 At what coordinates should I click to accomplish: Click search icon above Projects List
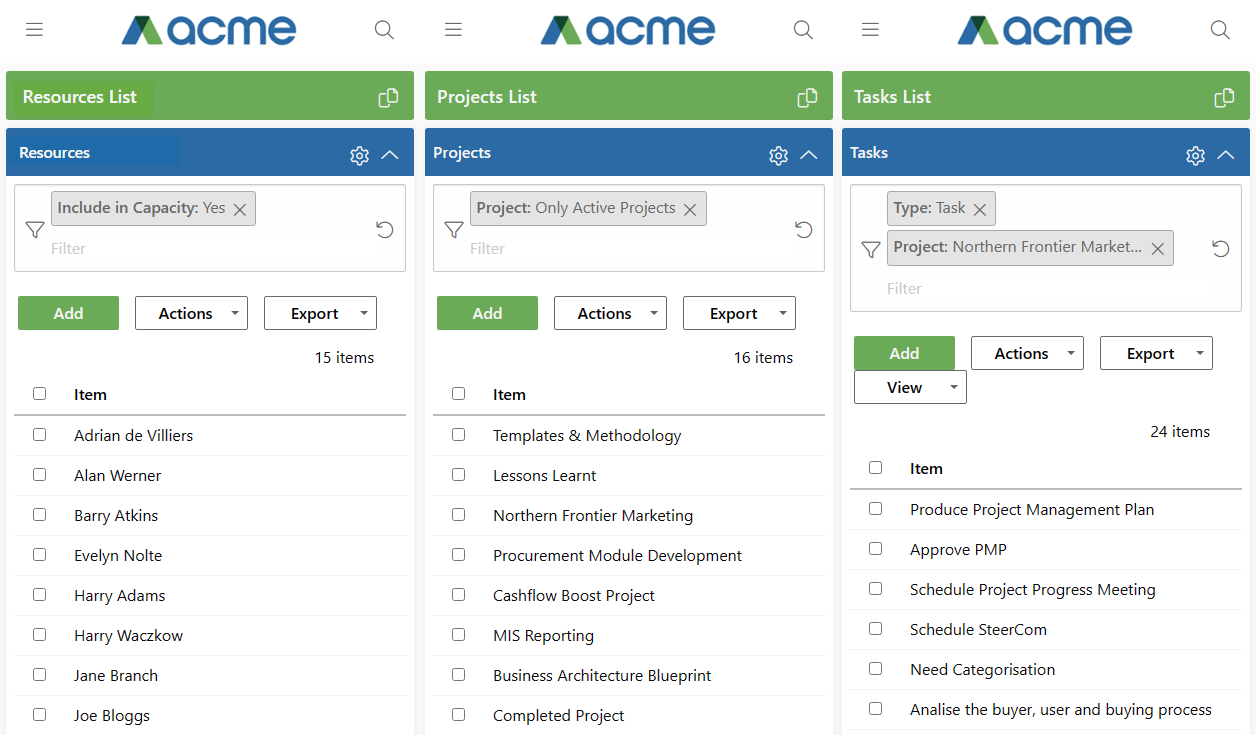pyautogui.click(x=803, y=30)
